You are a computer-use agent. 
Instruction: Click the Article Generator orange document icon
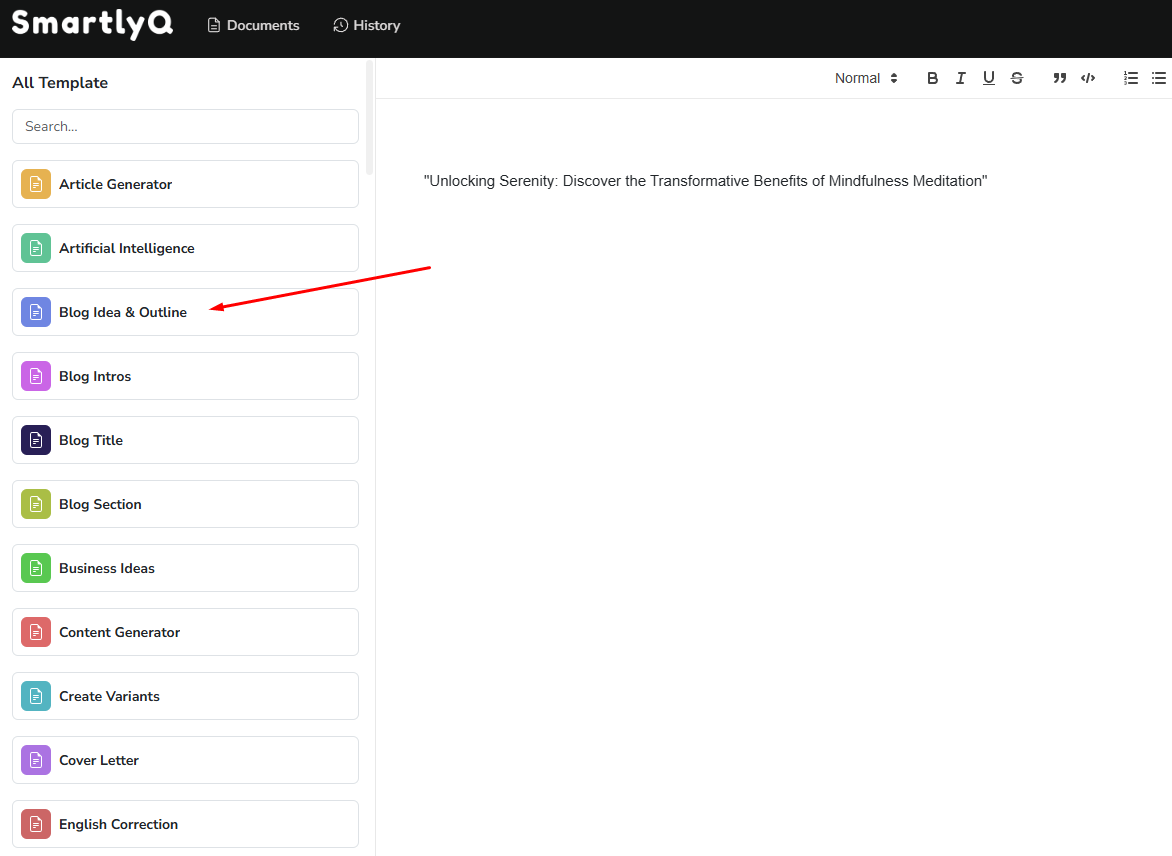tap(36, 184)
